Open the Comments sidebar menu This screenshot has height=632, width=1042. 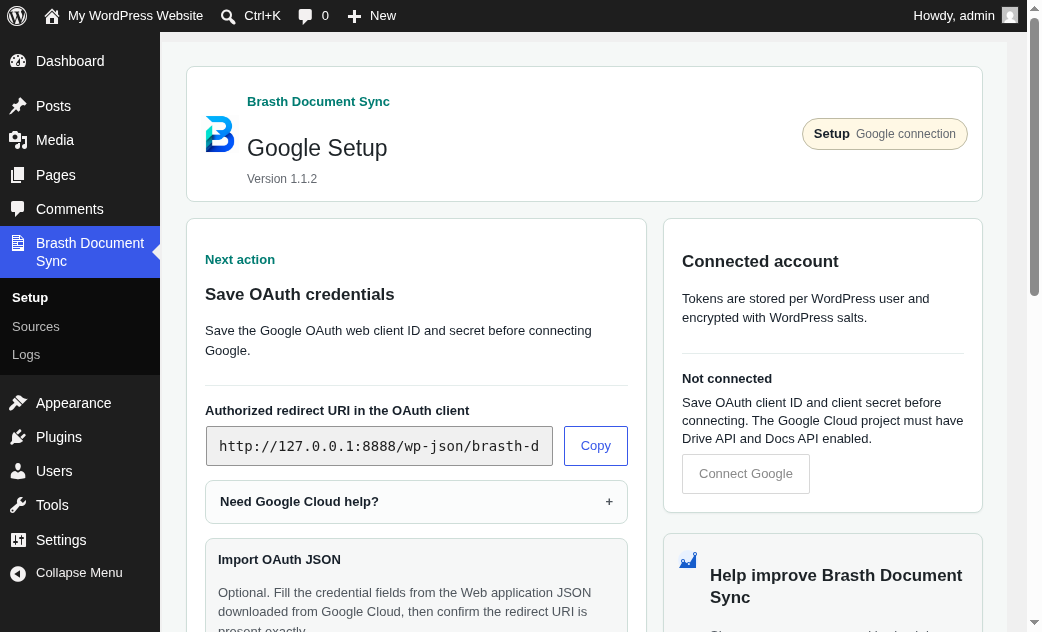[x=80, y=209]
